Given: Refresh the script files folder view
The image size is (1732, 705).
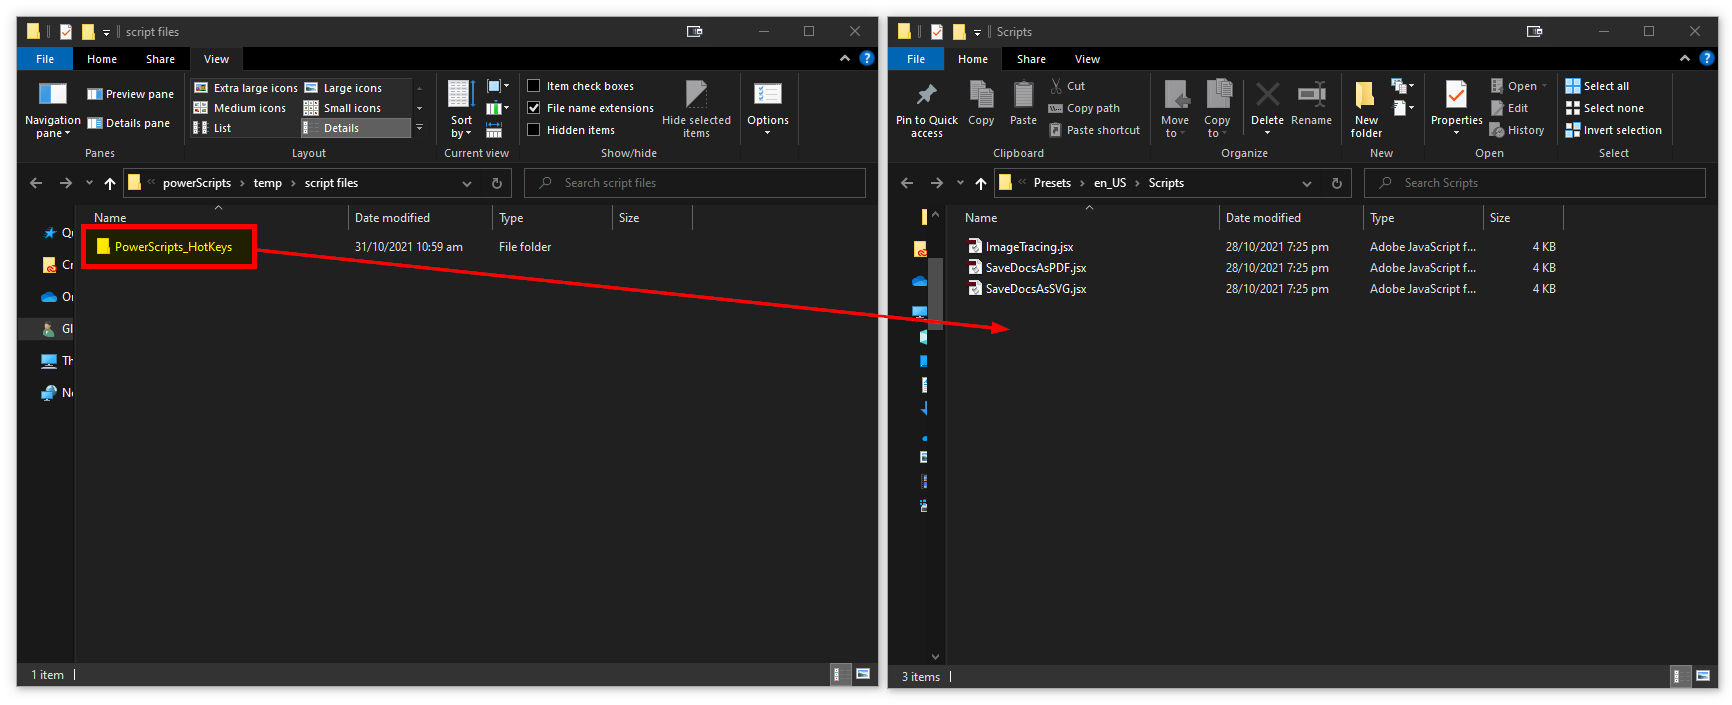Looking at the screenshot, I should [496, 183].
